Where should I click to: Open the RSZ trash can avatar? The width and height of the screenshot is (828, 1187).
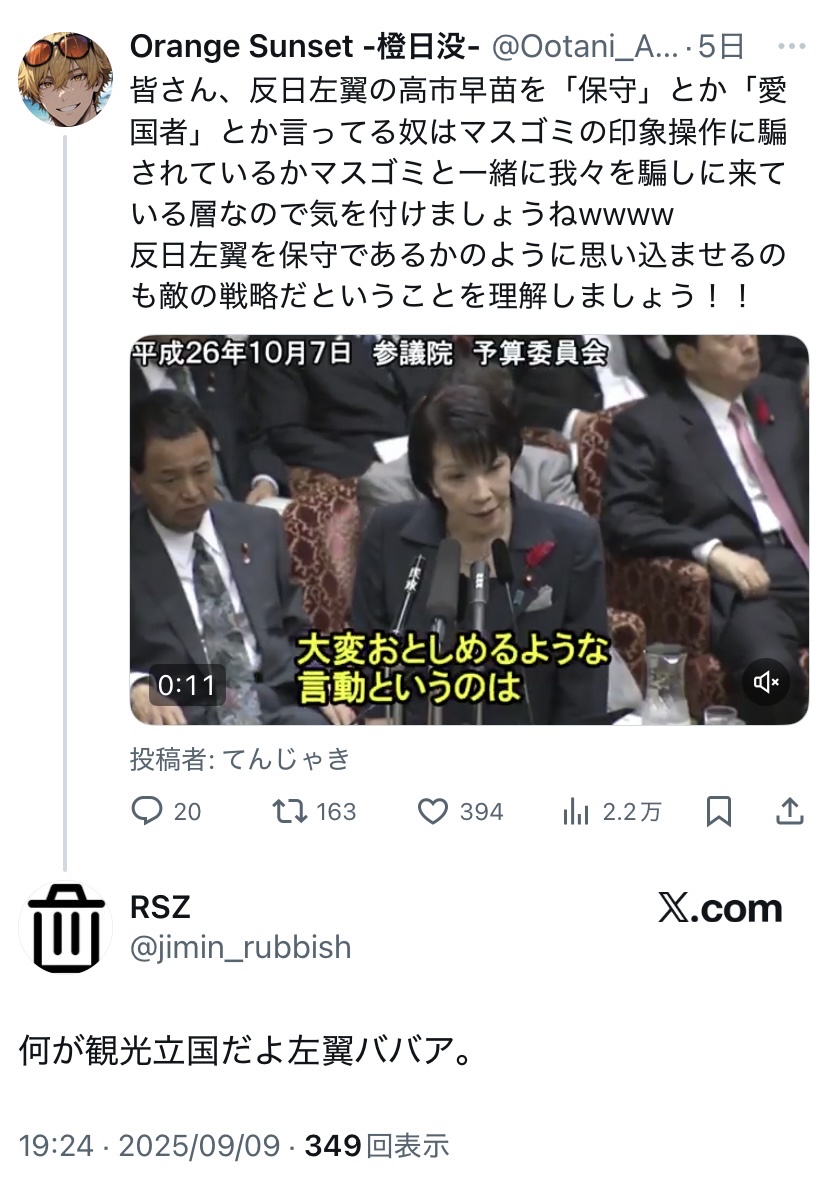(65, 928)
